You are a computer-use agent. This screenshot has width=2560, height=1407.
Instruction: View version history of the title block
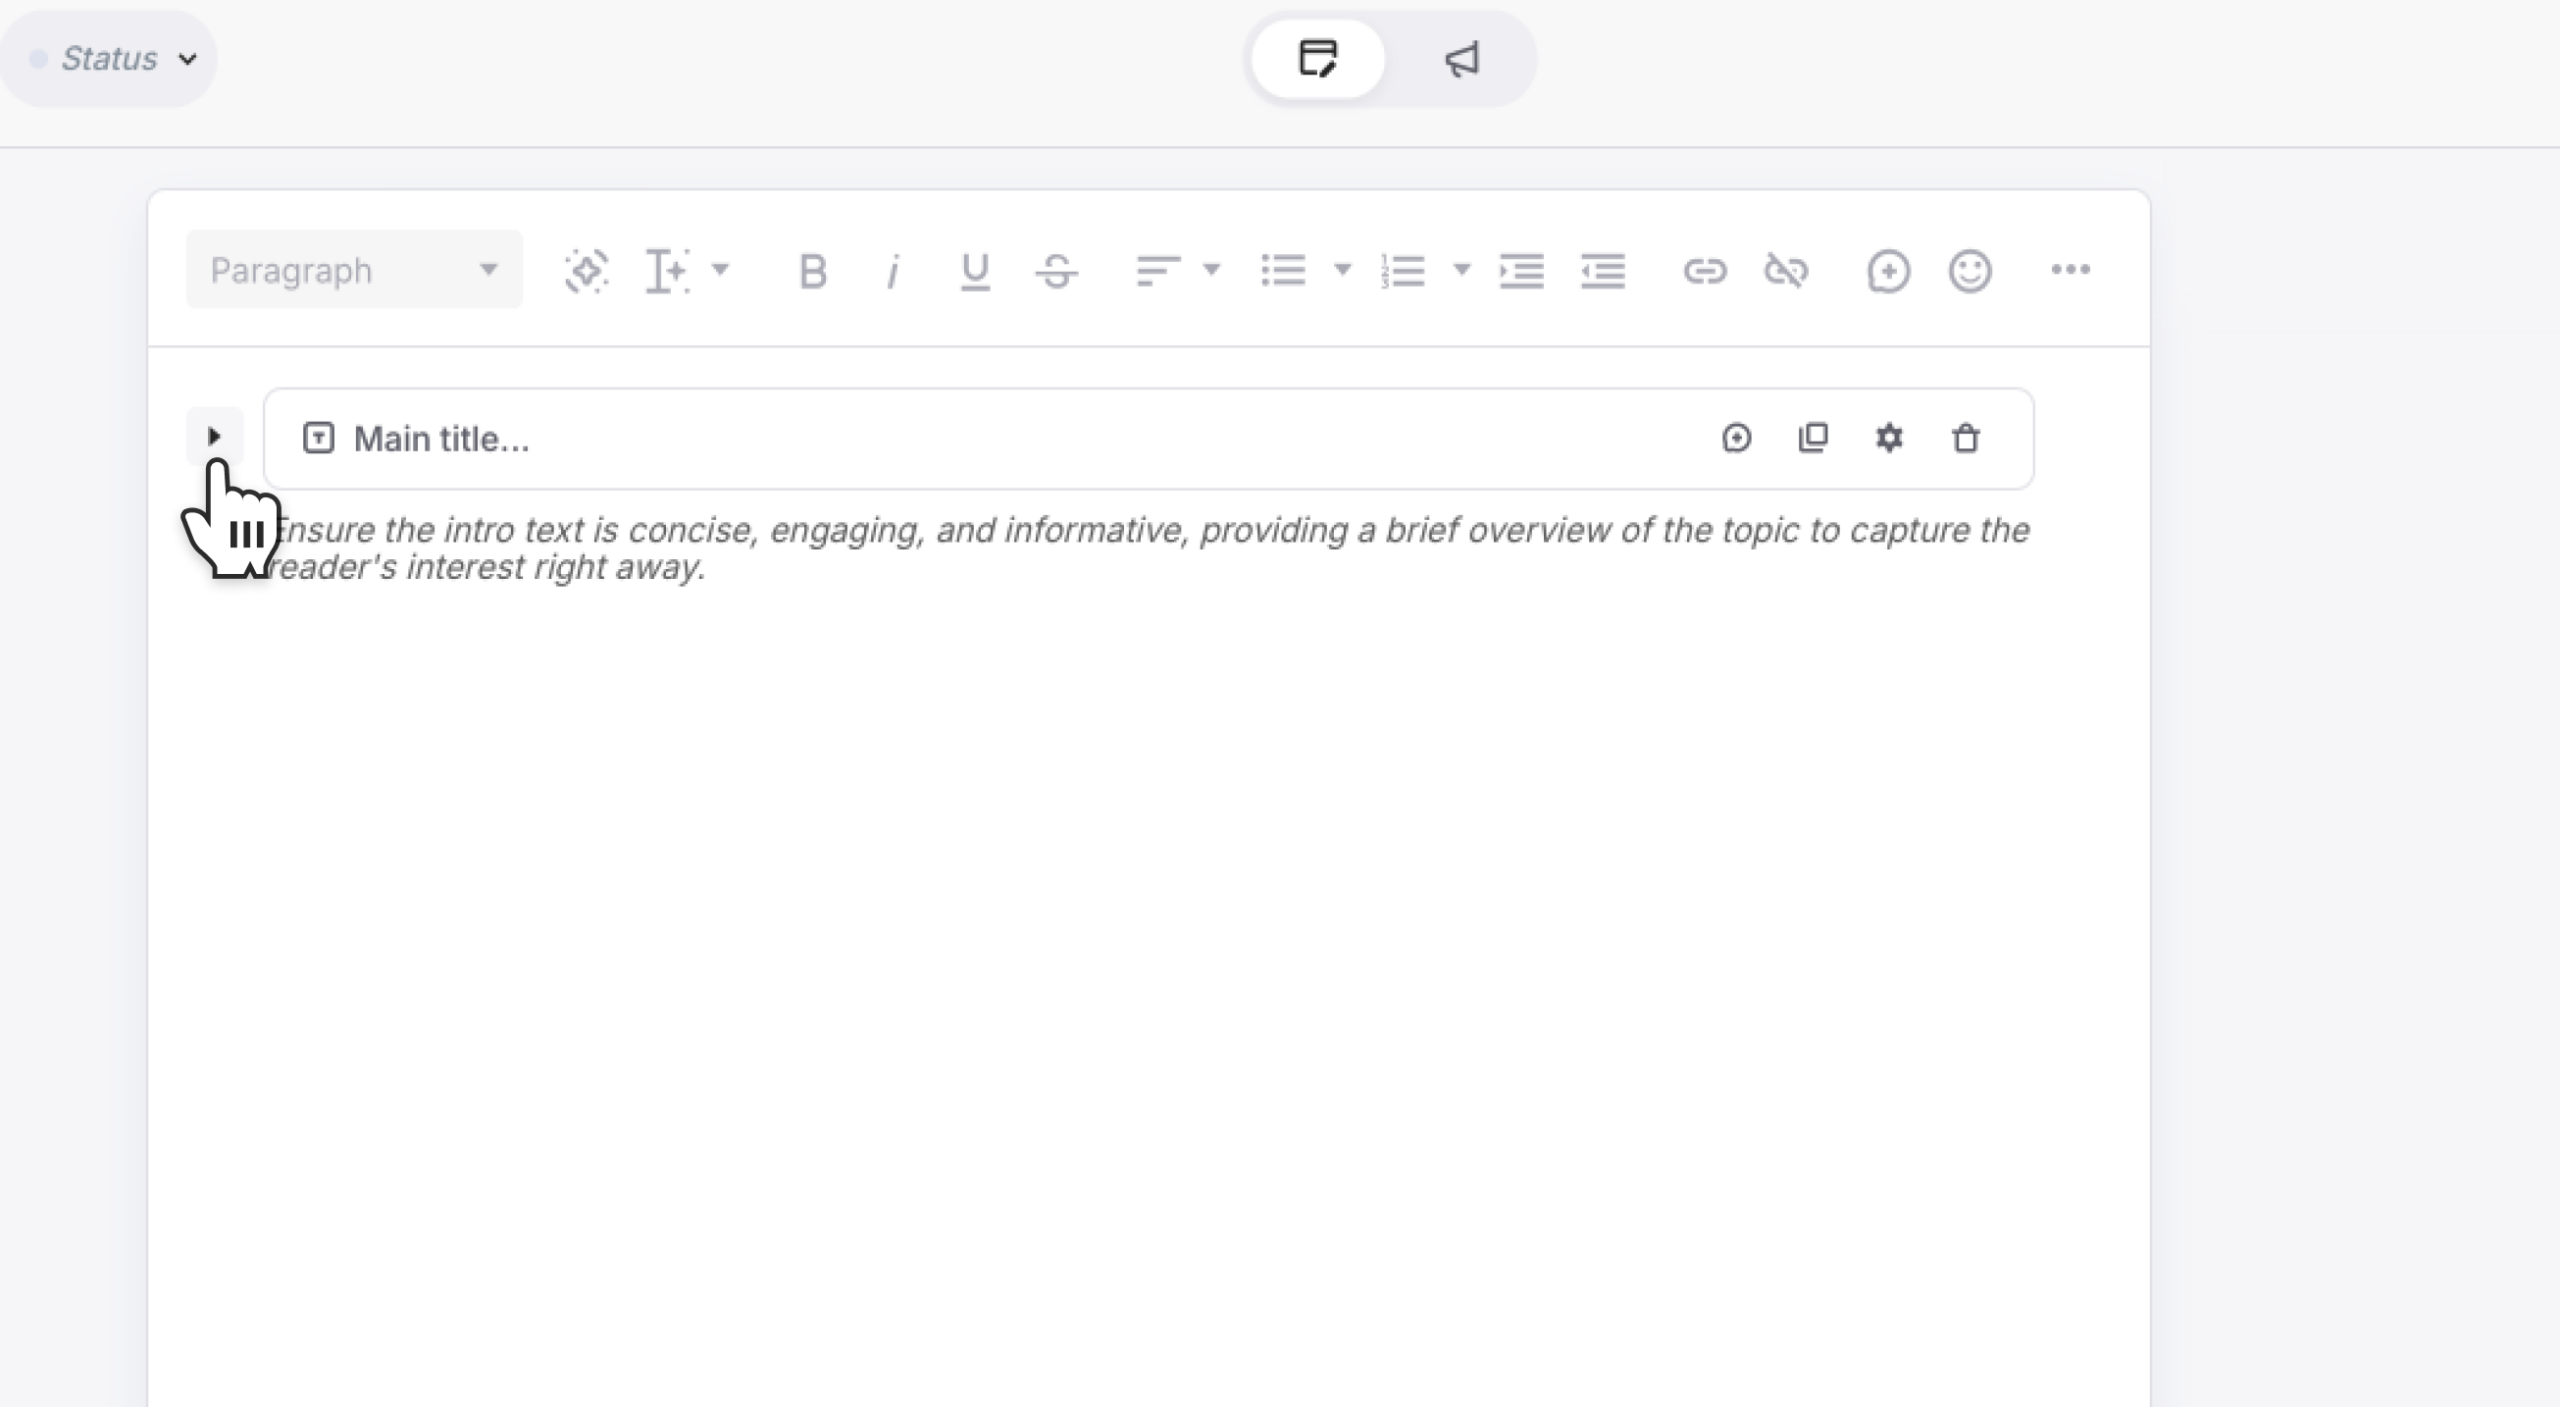click(x=1737, y=438)
